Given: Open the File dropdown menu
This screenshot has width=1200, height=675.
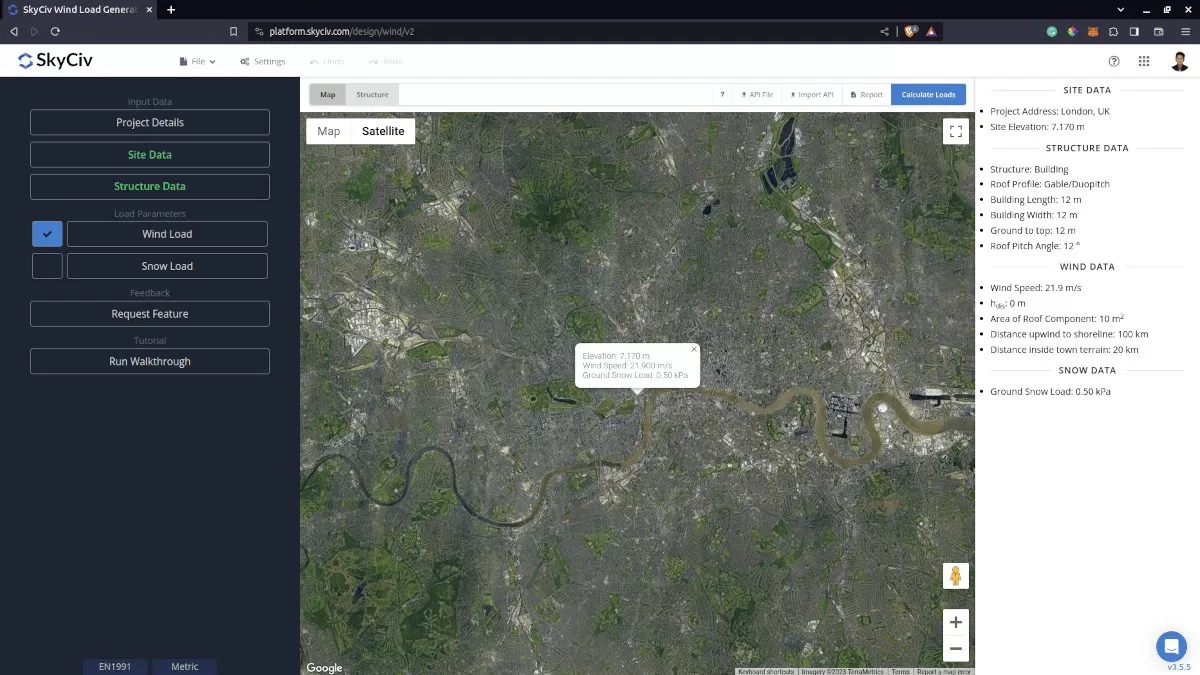Looking at the screenshot, I should [197, 62].
